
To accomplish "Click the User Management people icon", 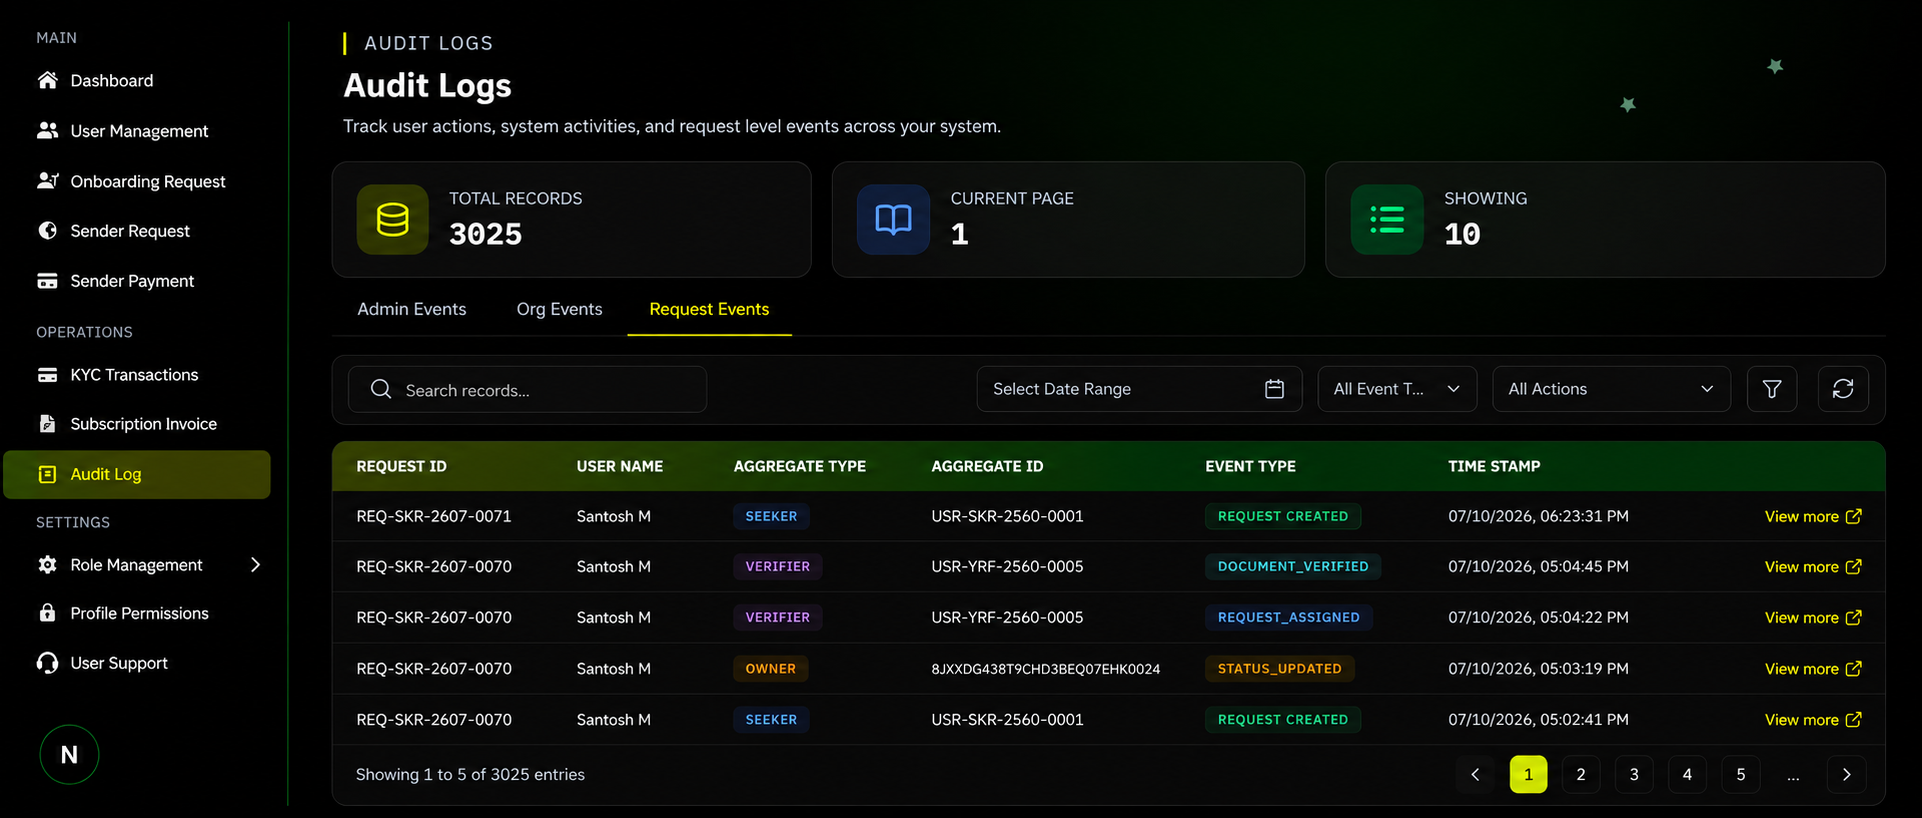I will point(47,131).
